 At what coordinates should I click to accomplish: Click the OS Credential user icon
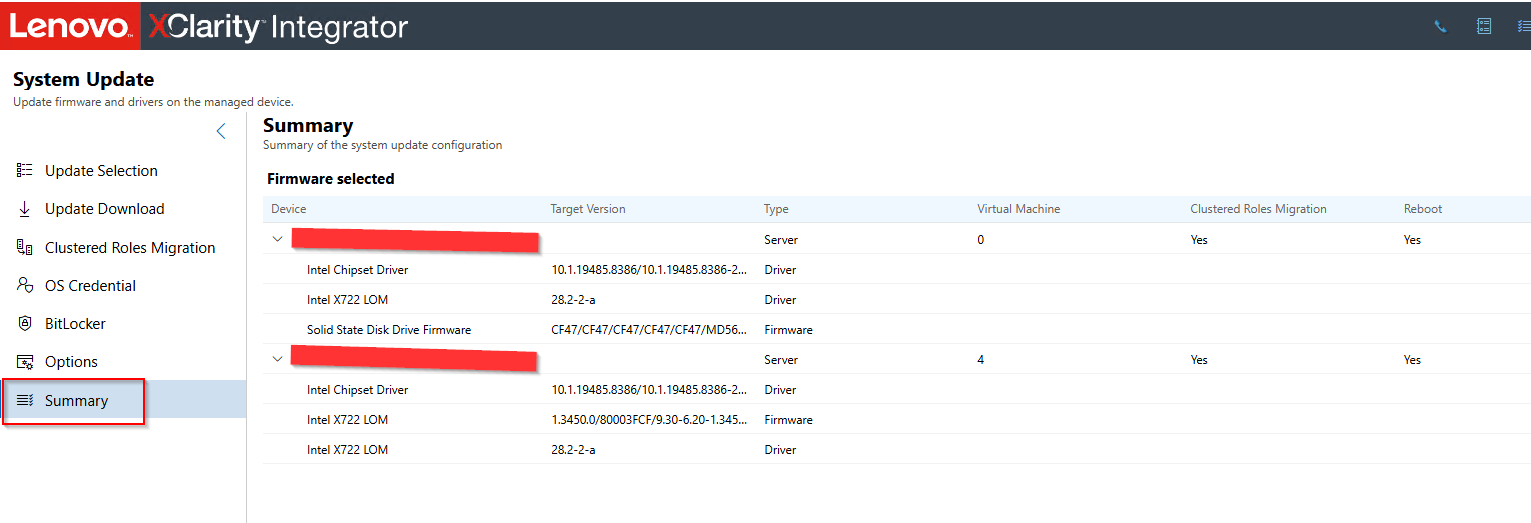(x=25, y=286)
